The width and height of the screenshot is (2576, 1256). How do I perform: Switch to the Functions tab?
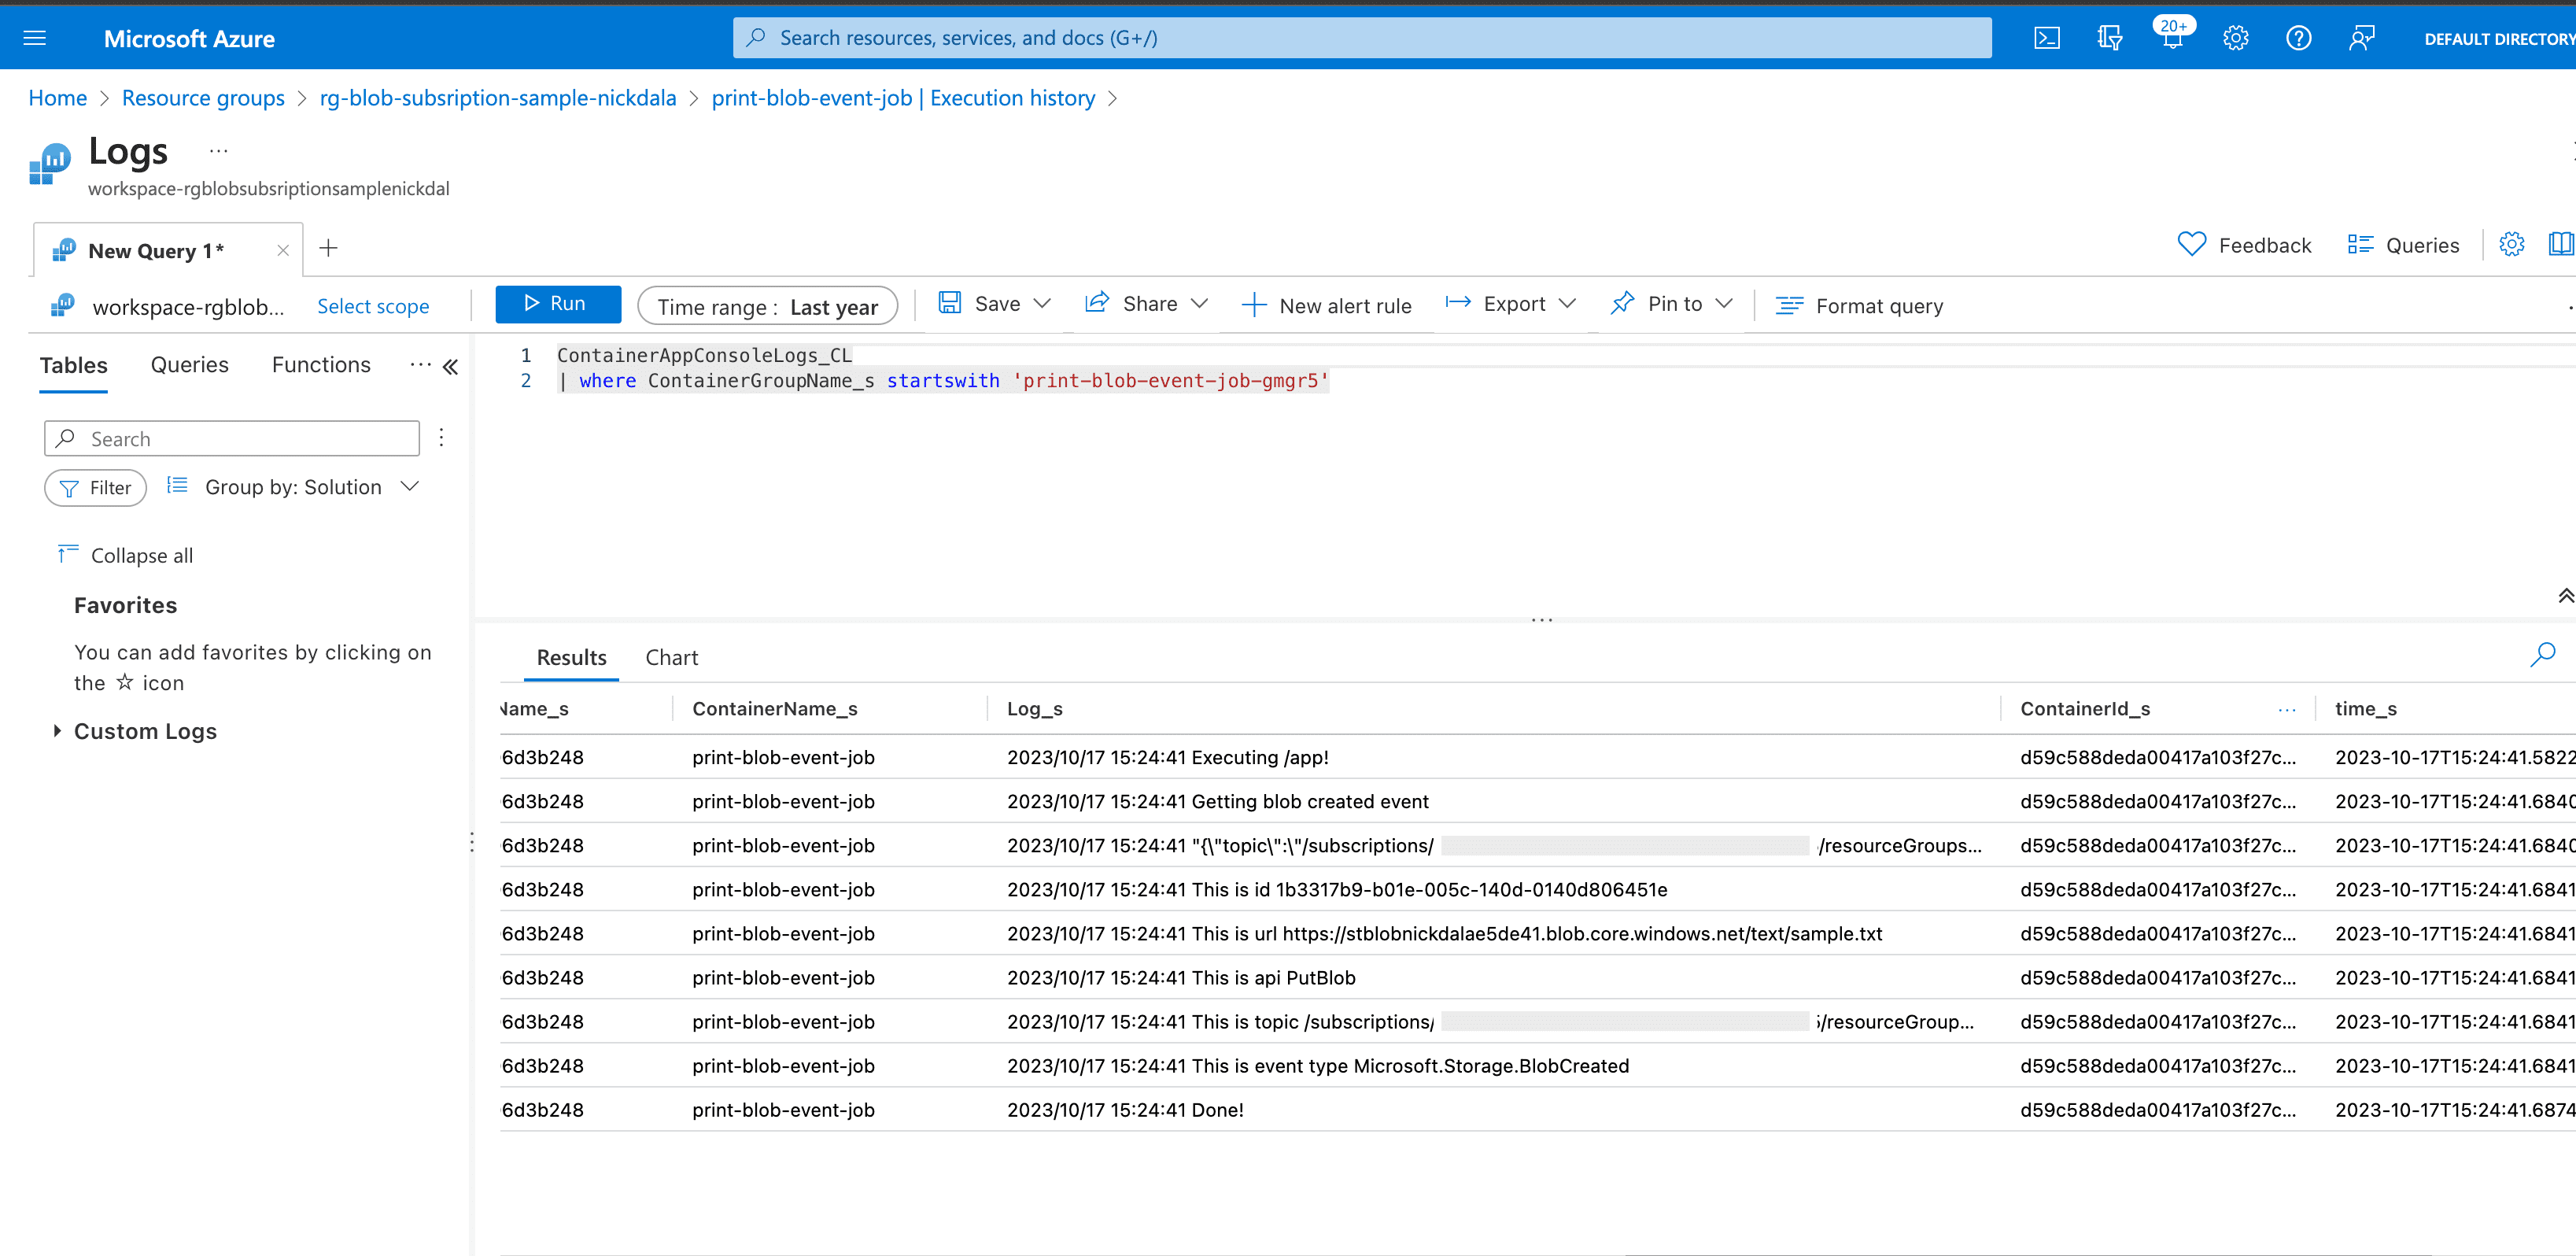(321, 365)
